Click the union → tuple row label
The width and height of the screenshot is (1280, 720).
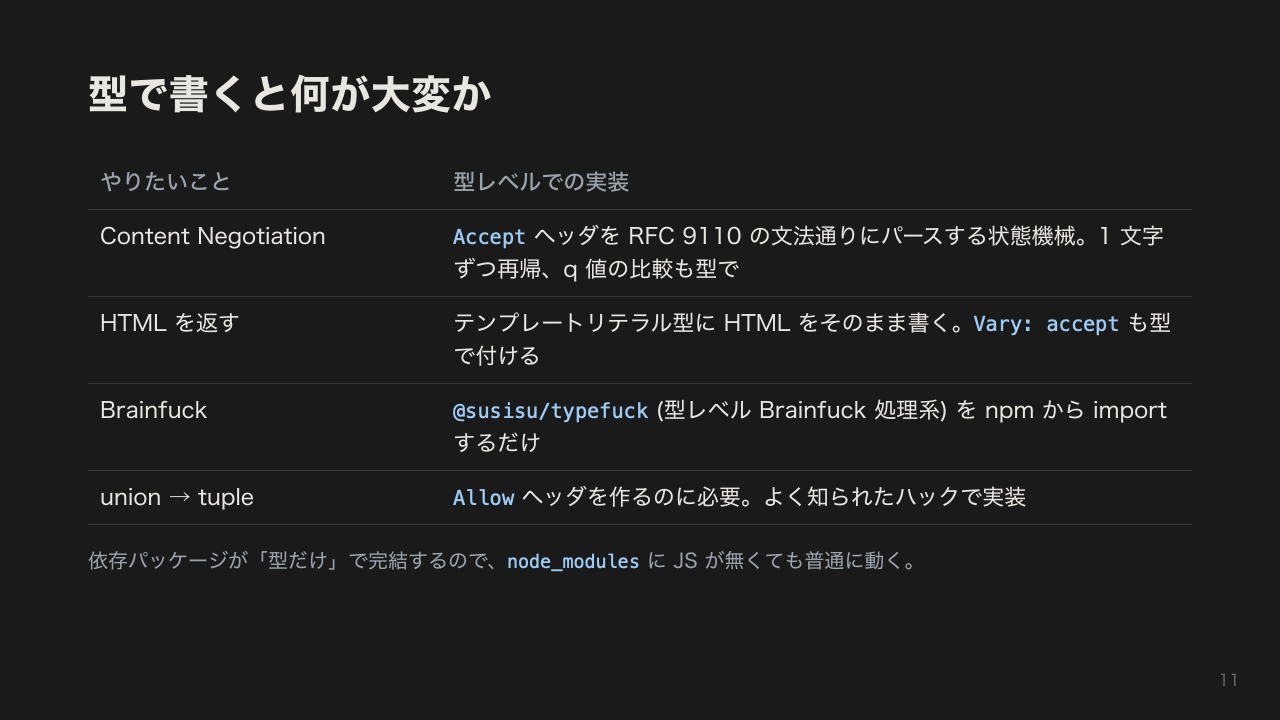177,497
